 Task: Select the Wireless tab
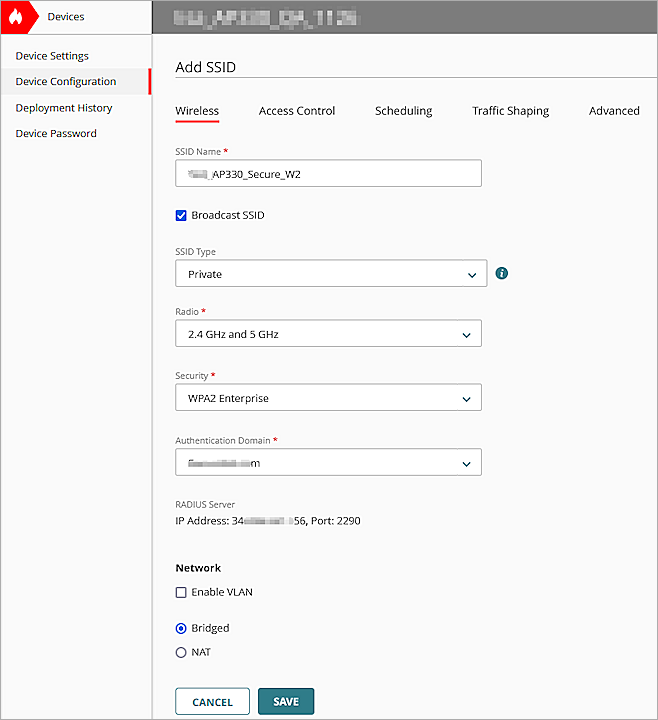(x=197, y=111)
